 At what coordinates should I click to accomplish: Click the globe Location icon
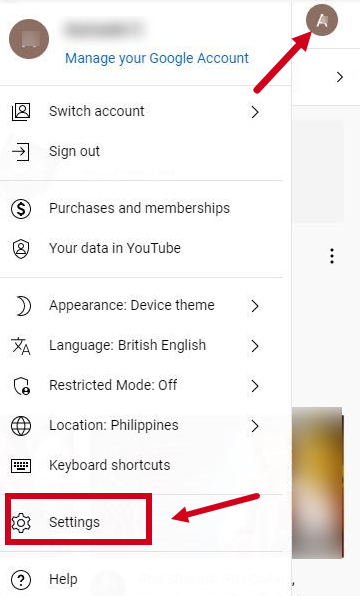21,426
